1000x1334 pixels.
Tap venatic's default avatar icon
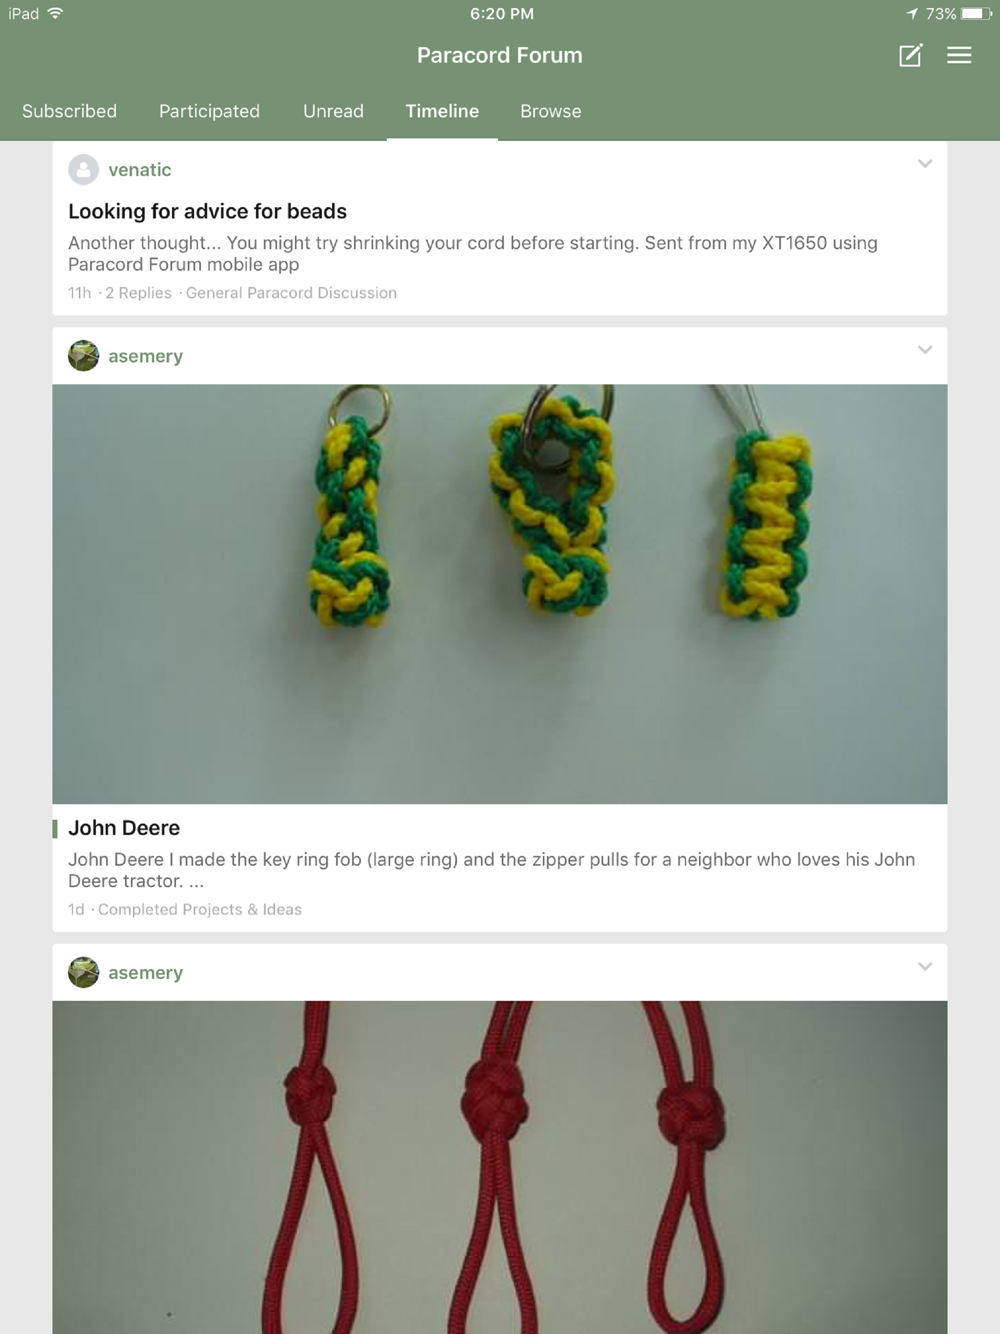tap(83, 170)
